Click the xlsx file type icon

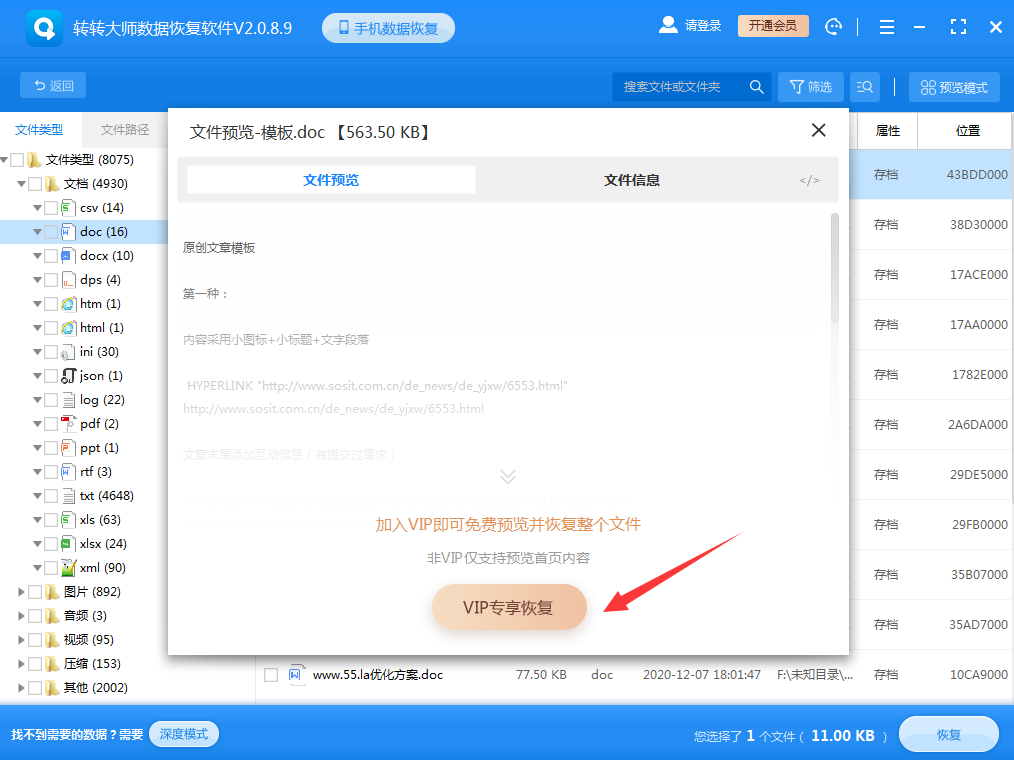point(68,543)
